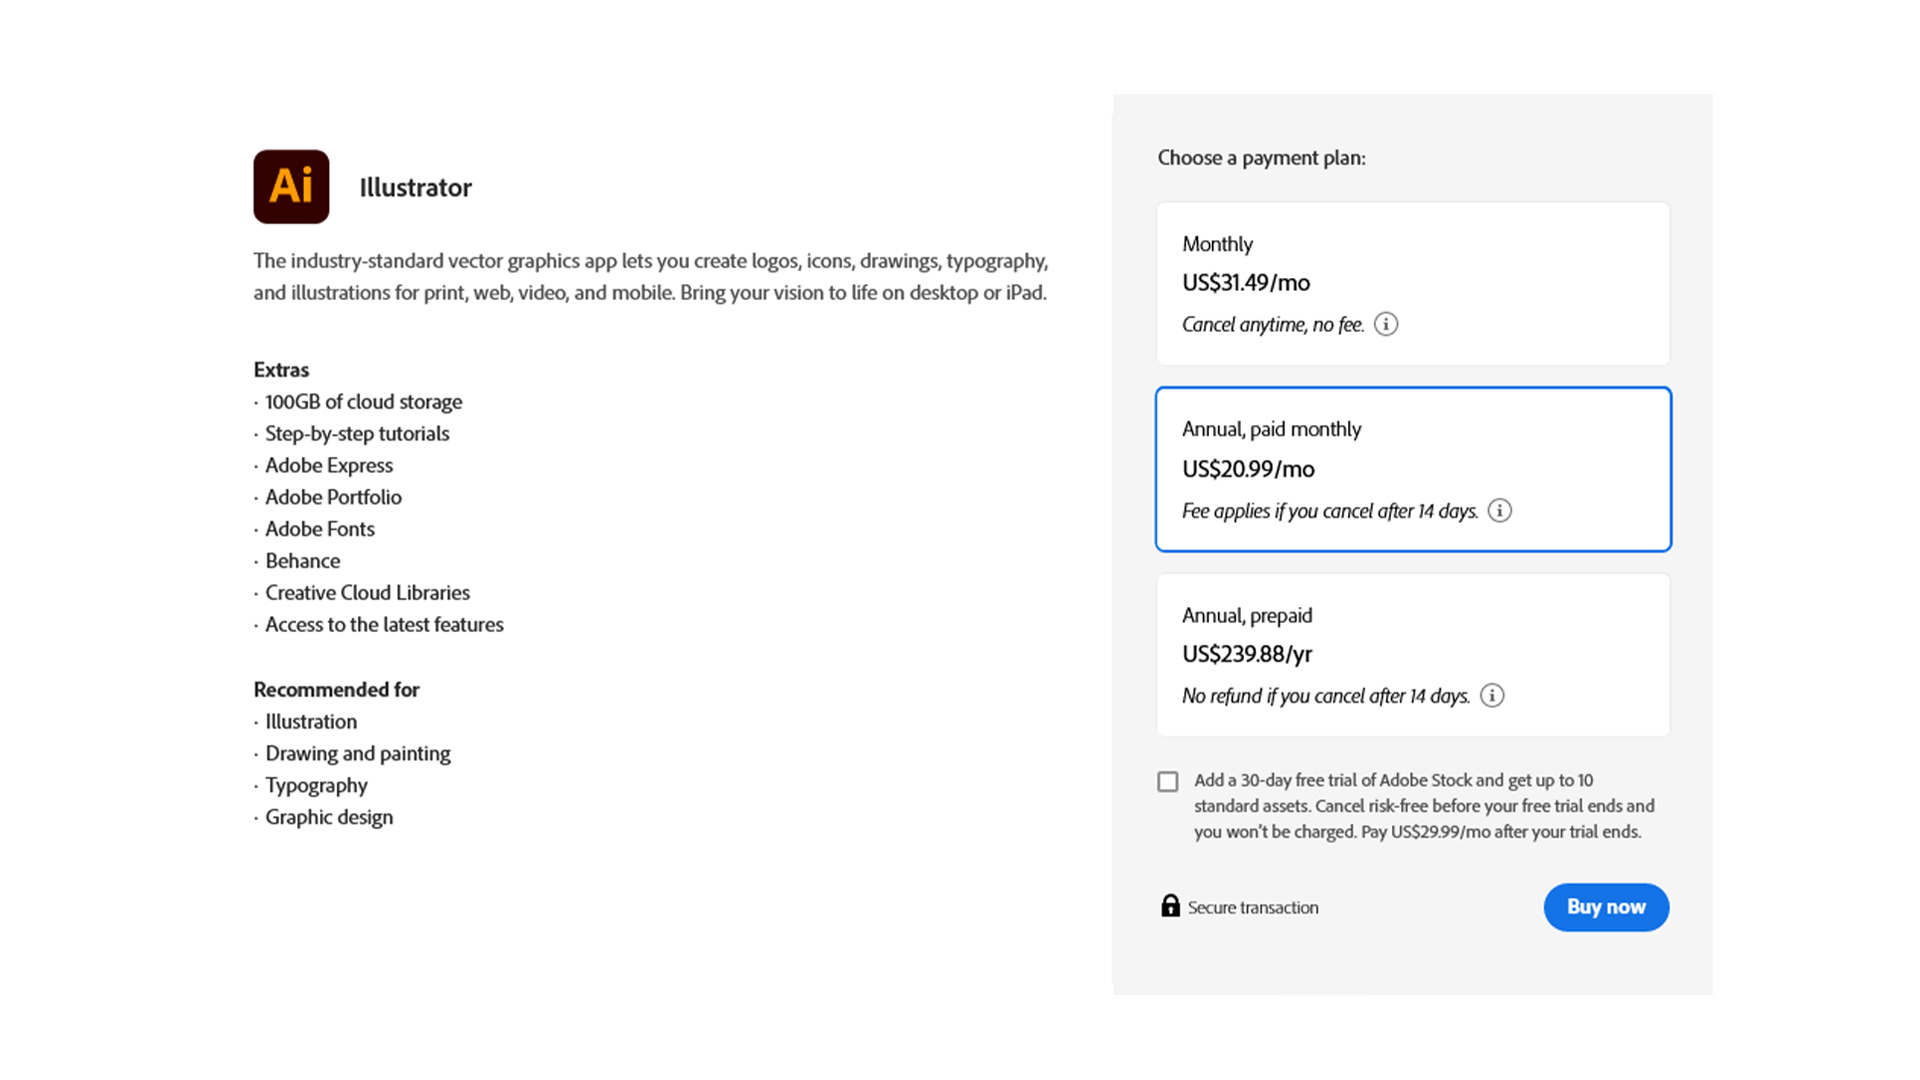Click the "Recommended for" section heading

(336, 690)
